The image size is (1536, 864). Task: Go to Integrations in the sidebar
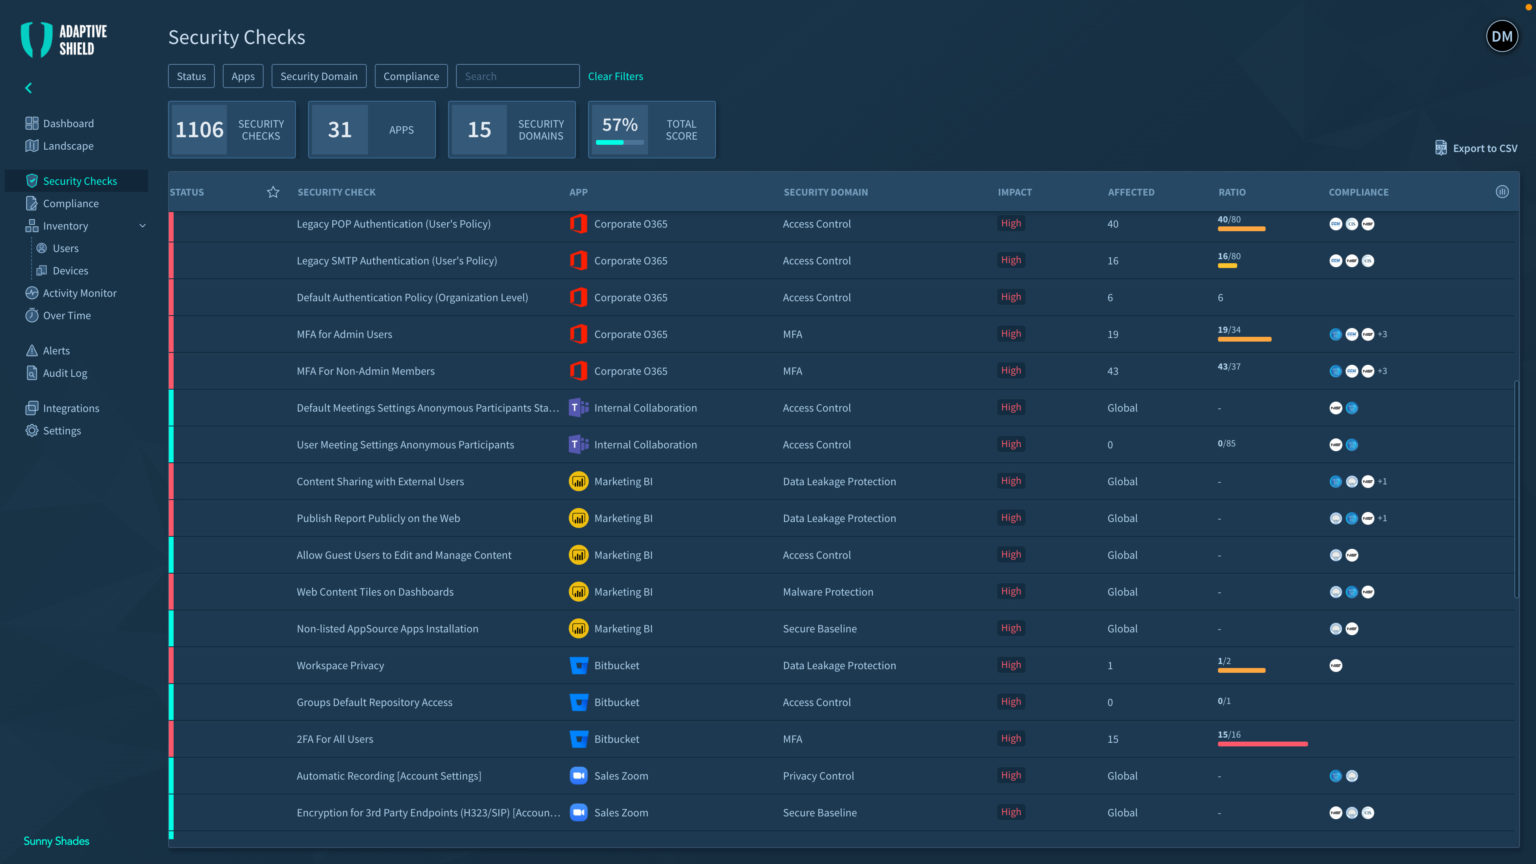(x=71, y=408)
